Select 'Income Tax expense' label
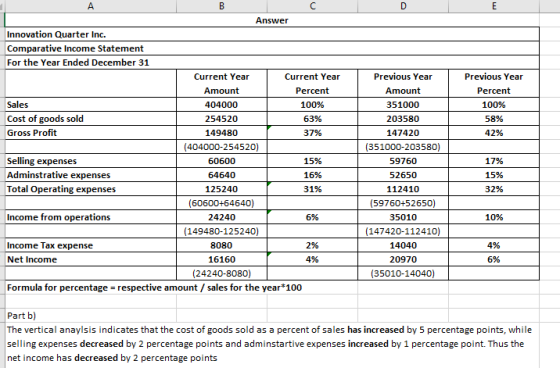 pyautogui.click(x=91, y=245)
